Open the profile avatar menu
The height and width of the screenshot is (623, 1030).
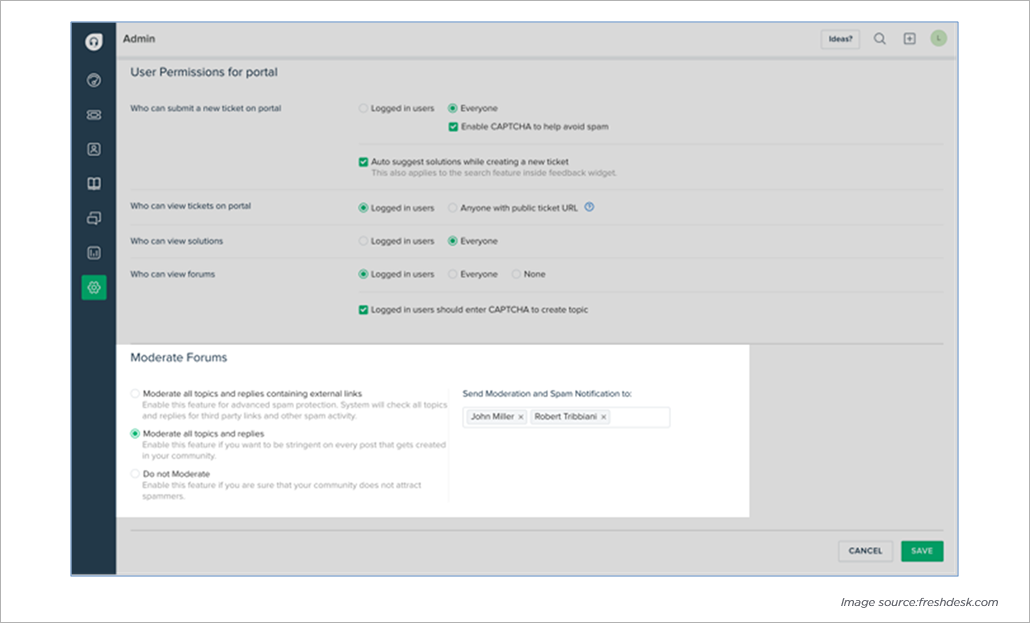(x=938, y=39)
